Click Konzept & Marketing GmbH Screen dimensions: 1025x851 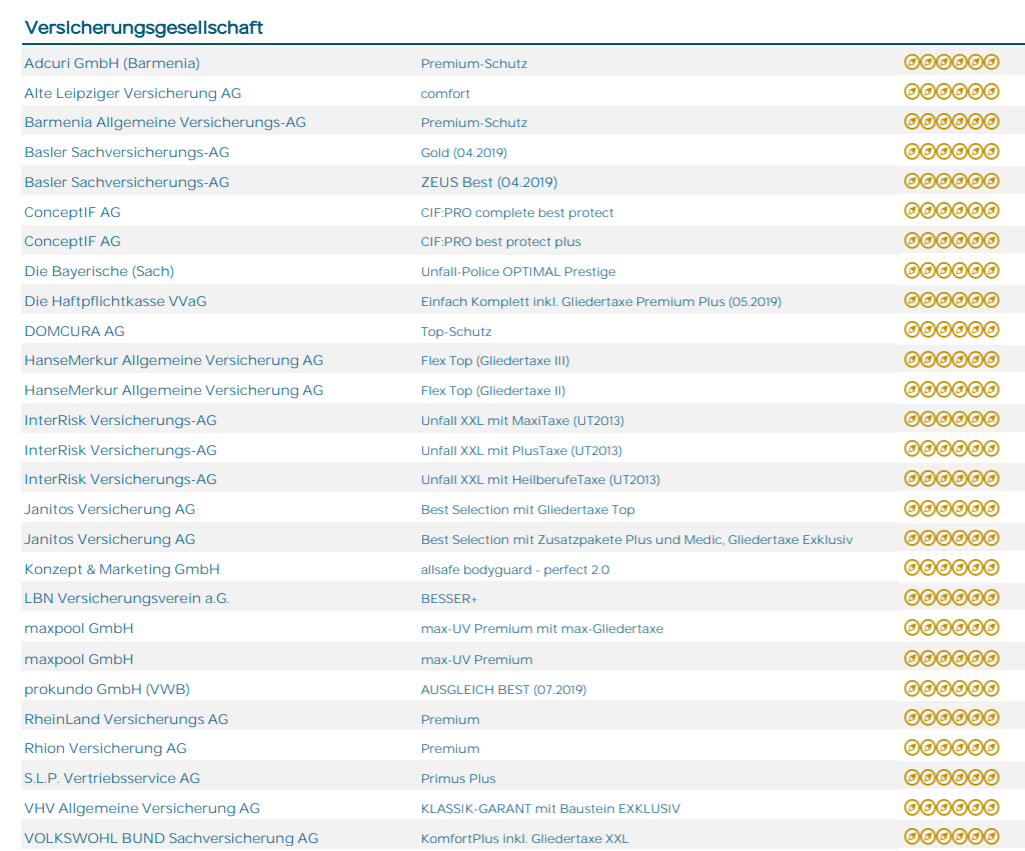122,569
